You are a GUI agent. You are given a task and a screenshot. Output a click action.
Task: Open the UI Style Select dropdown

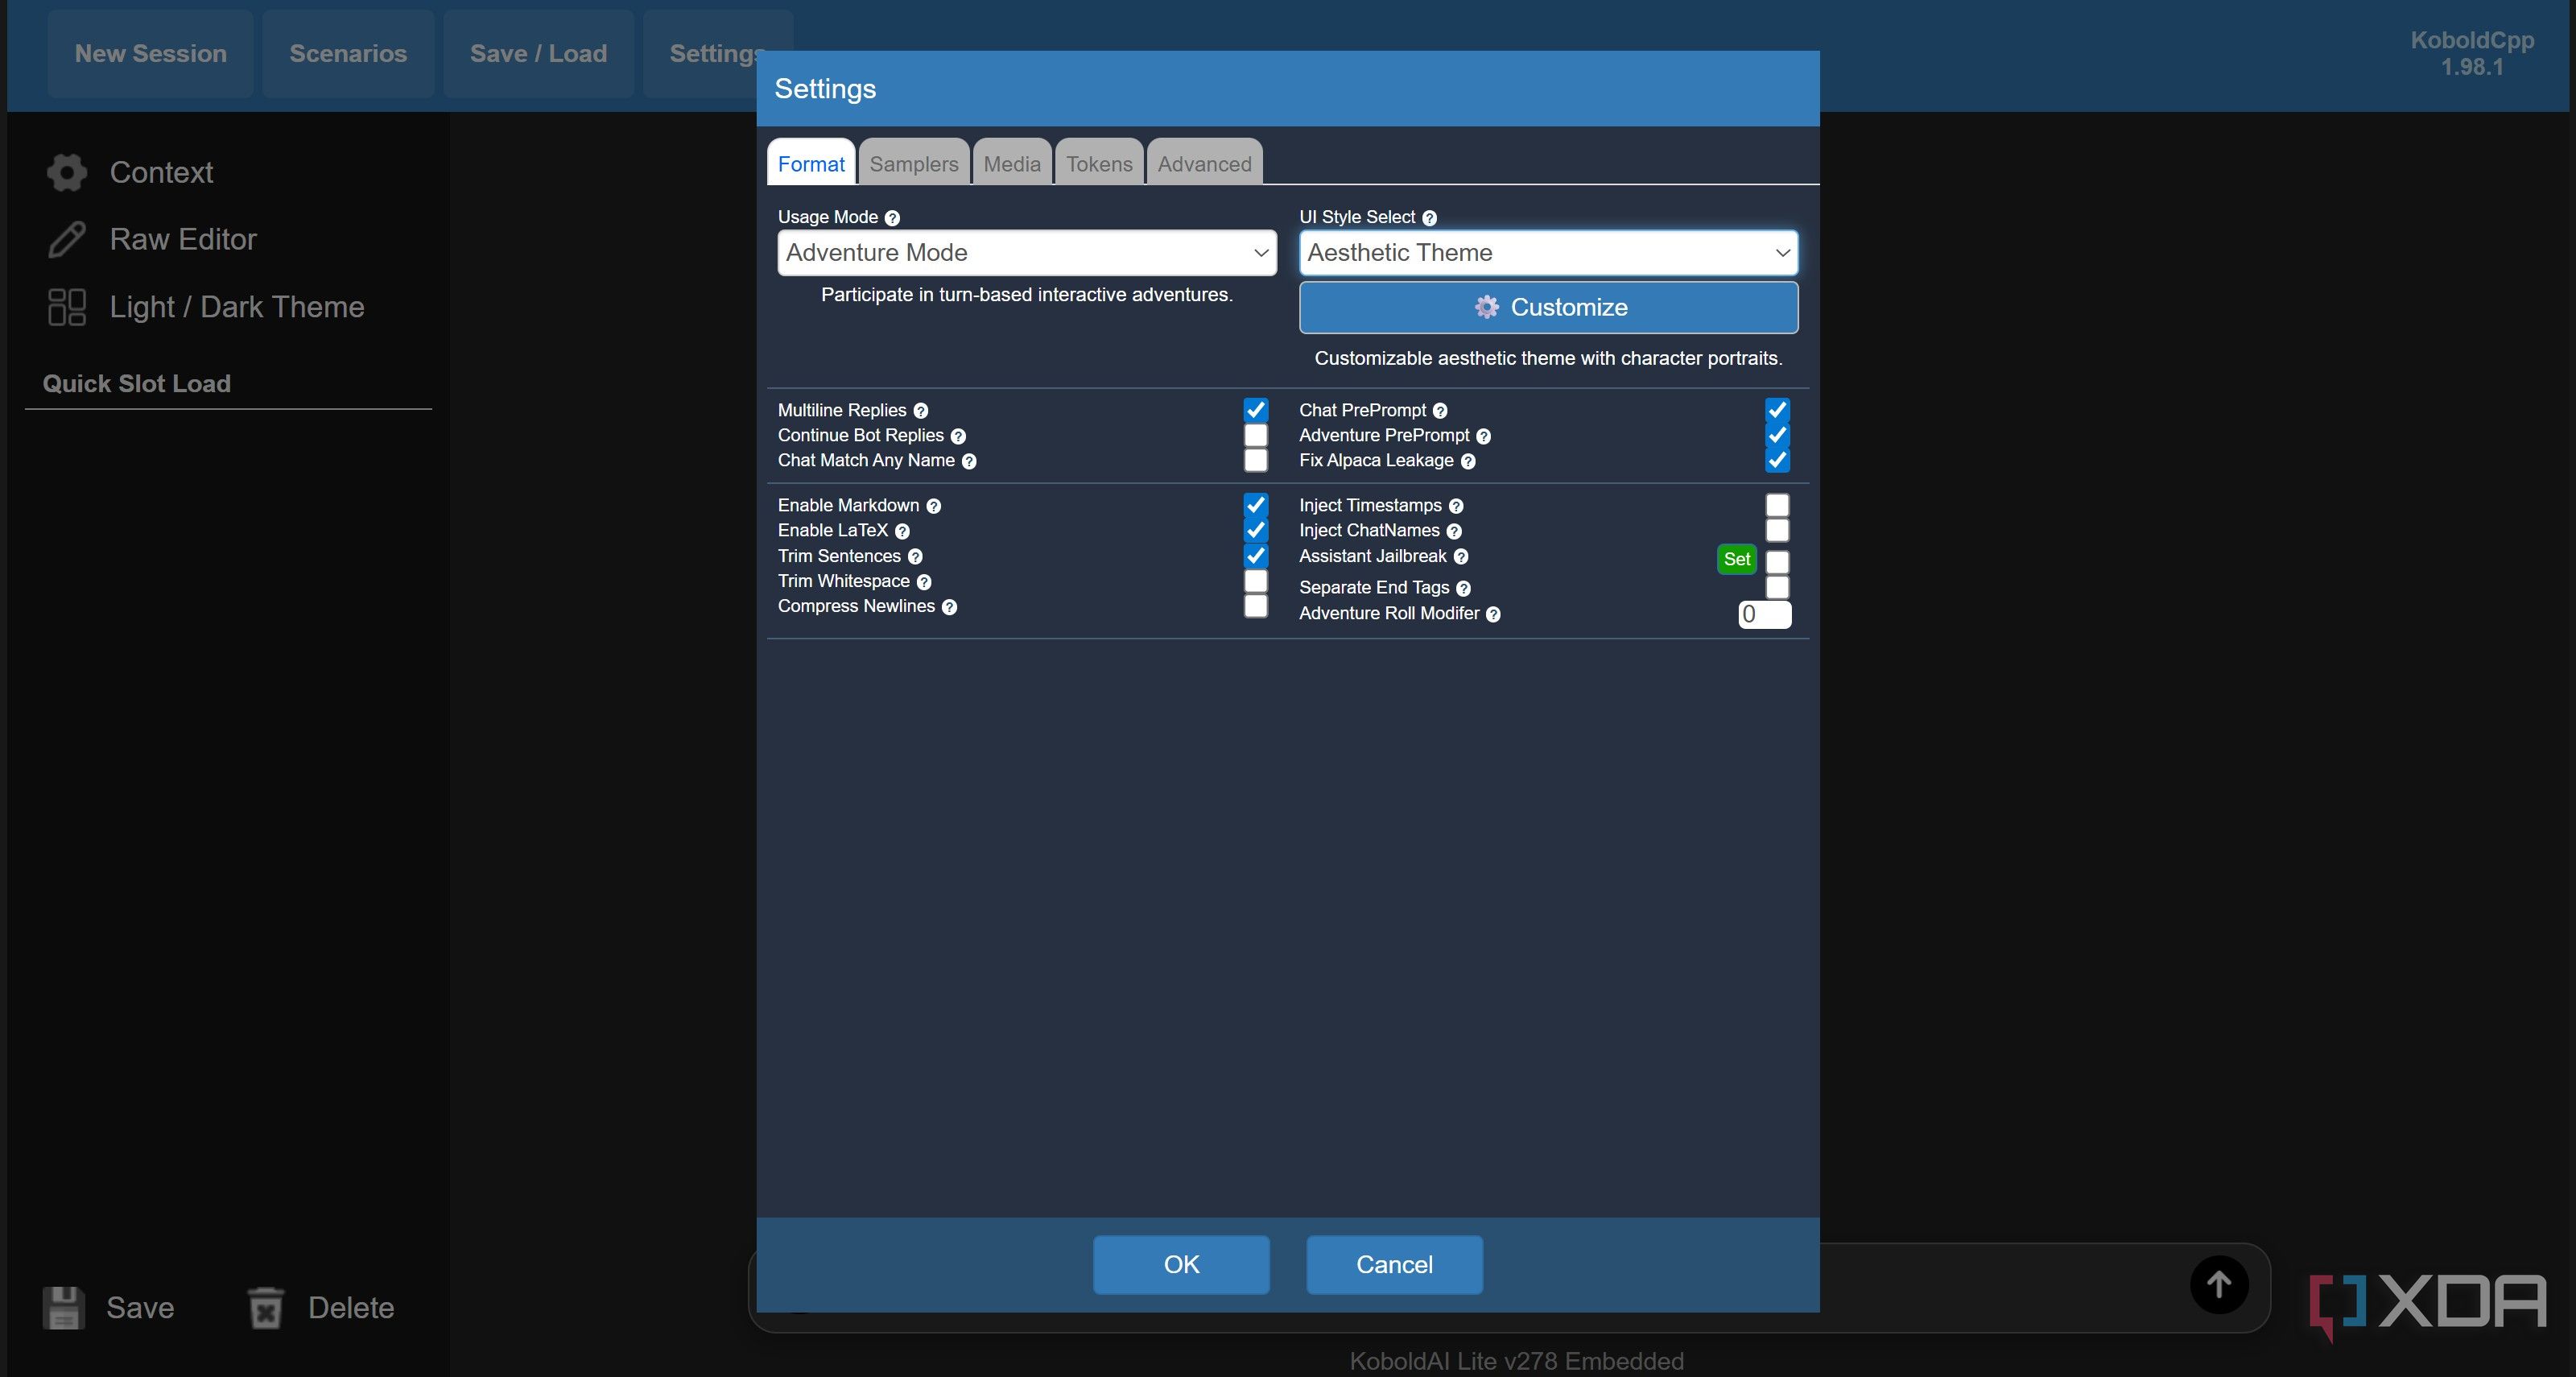click(x=1547, y=253)
